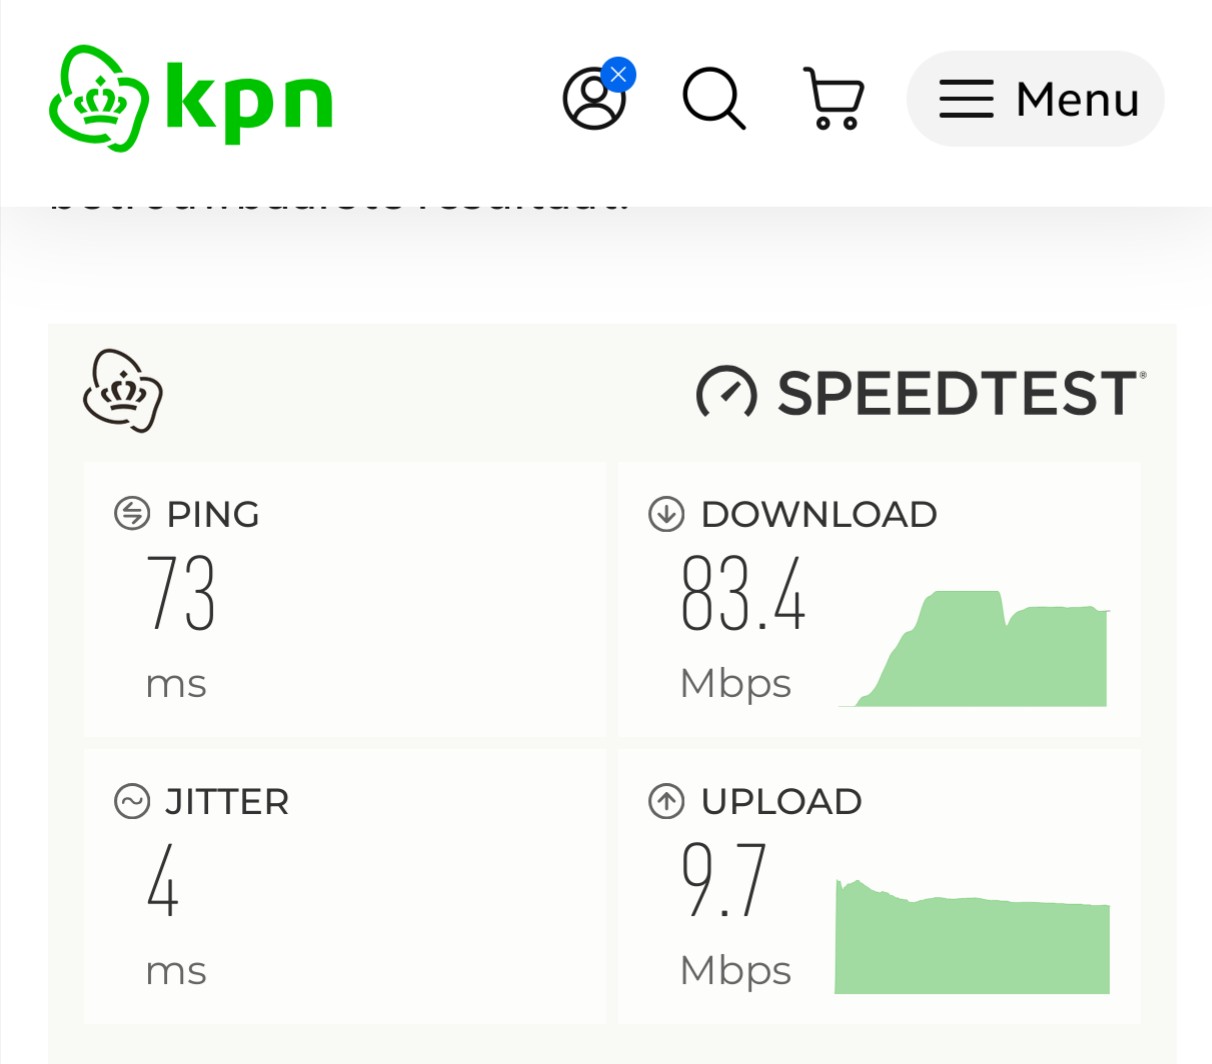Click the upload speed graph
Image resolution: width=1212 pixels, height=1064 pixels.
pyautogui.click(x=972, y=936)
